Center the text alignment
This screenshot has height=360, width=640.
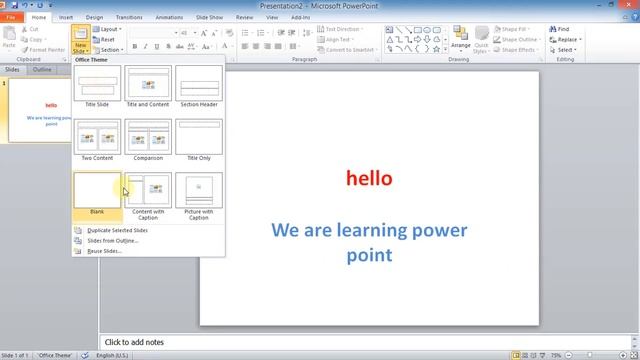click(256, 47)
